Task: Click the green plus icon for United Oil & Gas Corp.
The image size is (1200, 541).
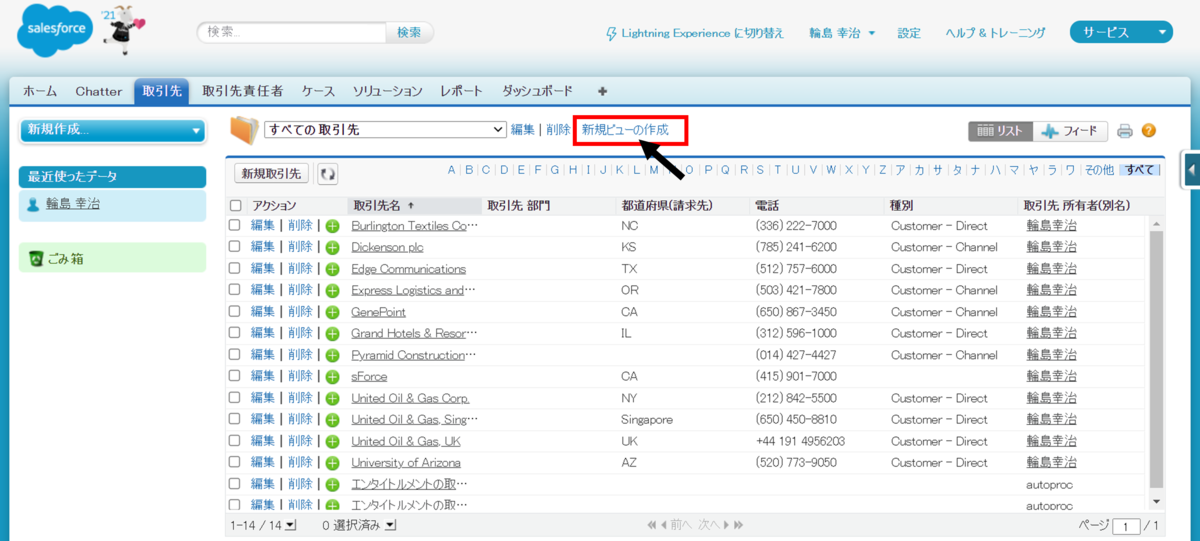Action: (x=332, y=398)
